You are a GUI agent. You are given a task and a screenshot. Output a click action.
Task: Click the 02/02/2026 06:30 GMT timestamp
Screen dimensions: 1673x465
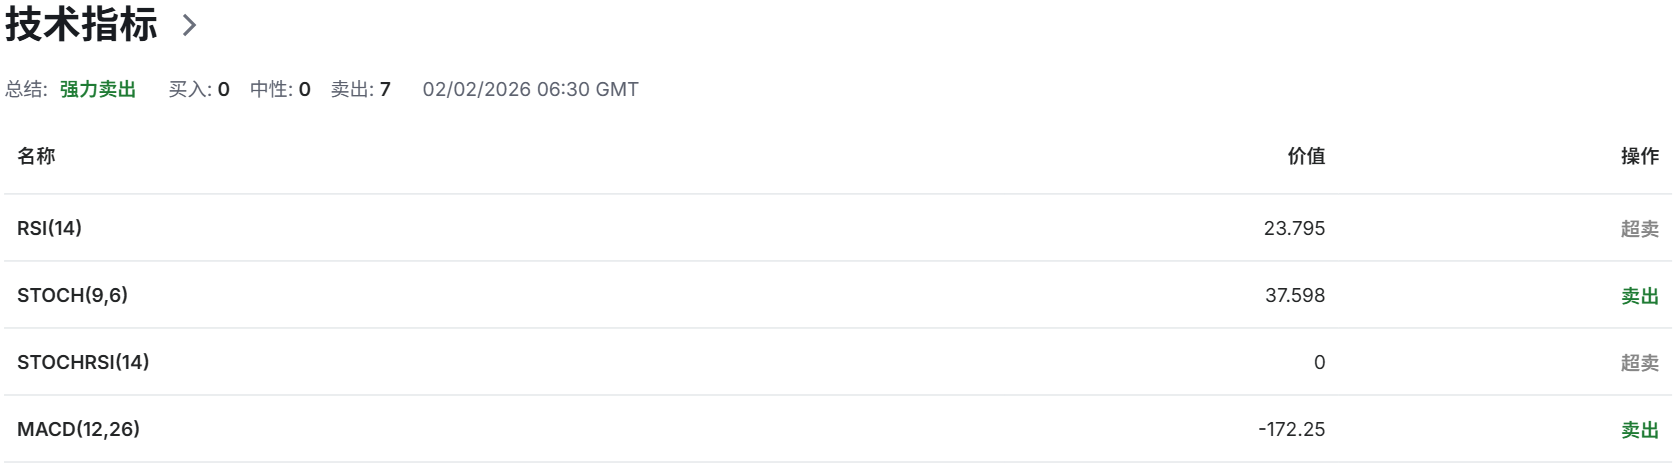point(530,89)
